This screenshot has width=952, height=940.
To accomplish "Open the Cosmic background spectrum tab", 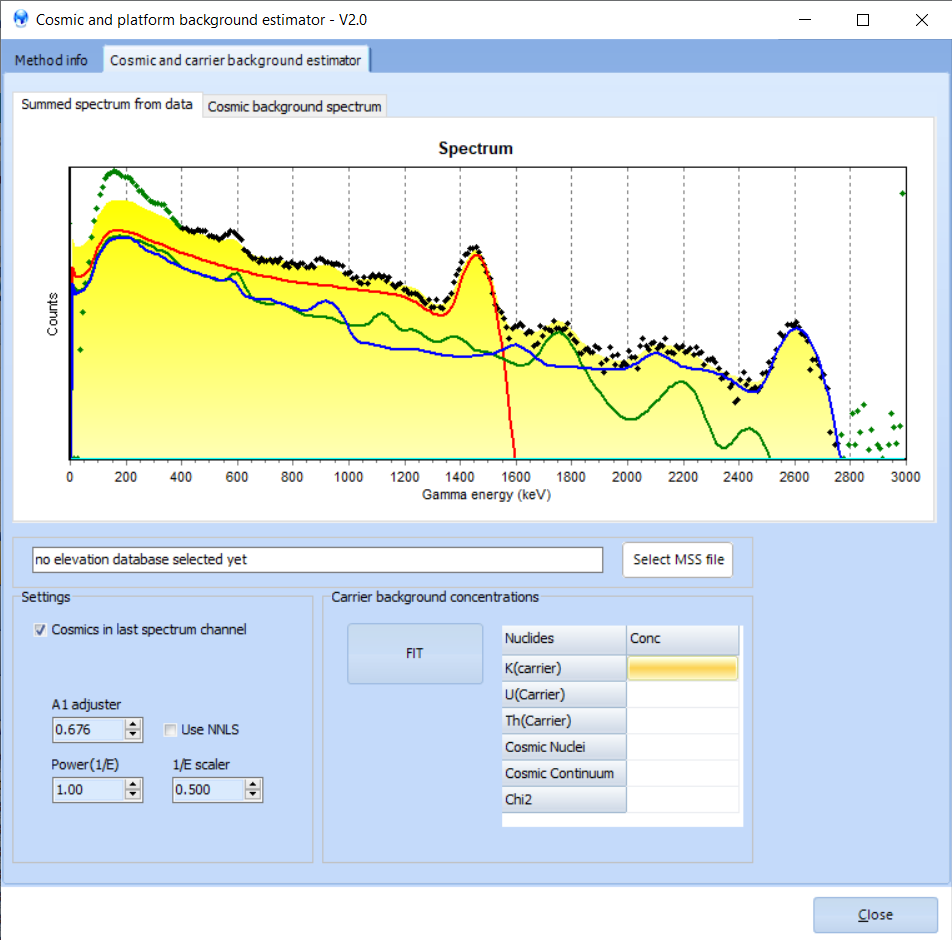I will click(294, 106).
